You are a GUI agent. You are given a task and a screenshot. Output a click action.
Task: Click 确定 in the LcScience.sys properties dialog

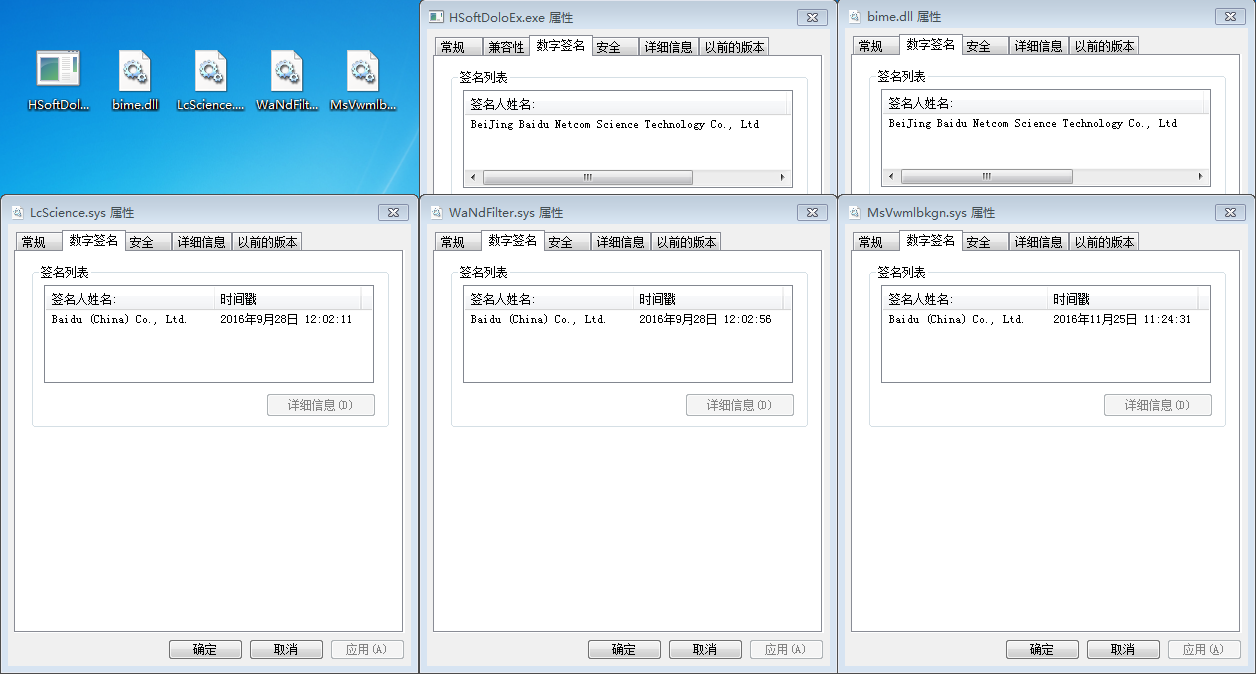click(x=205, y=649)
